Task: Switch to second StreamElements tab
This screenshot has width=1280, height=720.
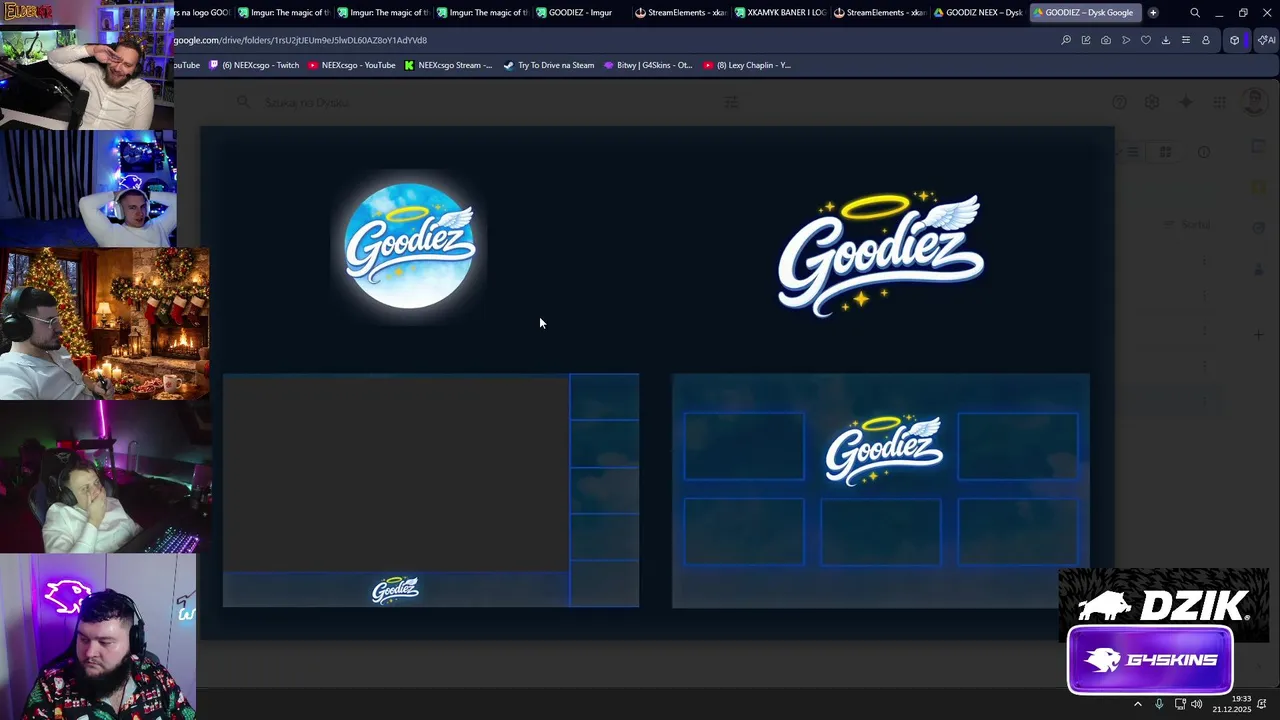Action: pos(879,13)
